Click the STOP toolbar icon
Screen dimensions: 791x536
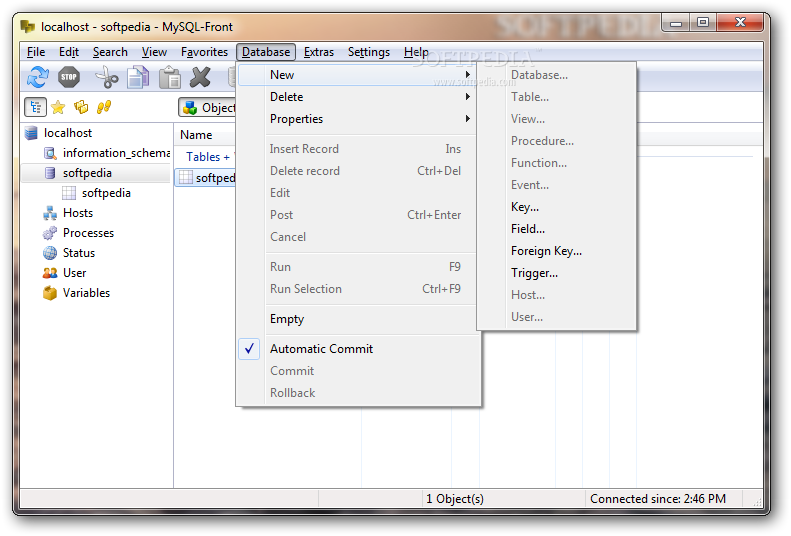pos(69,77)
